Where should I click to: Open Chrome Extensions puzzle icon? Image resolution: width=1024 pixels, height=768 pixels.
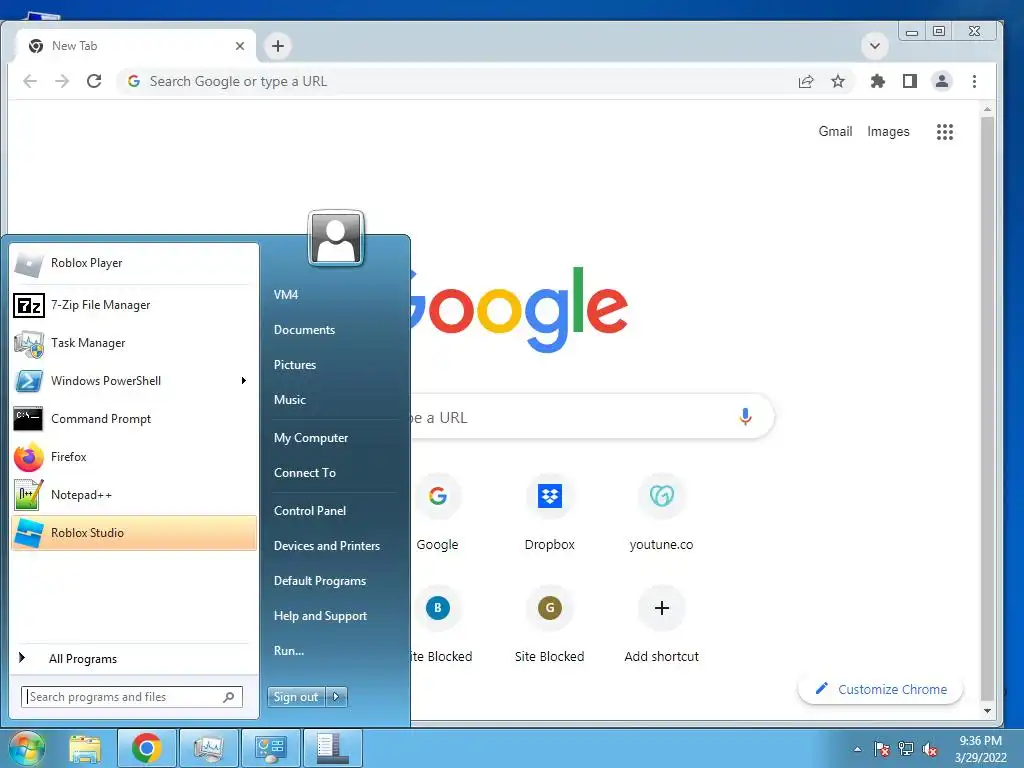[x=878, y=81]
